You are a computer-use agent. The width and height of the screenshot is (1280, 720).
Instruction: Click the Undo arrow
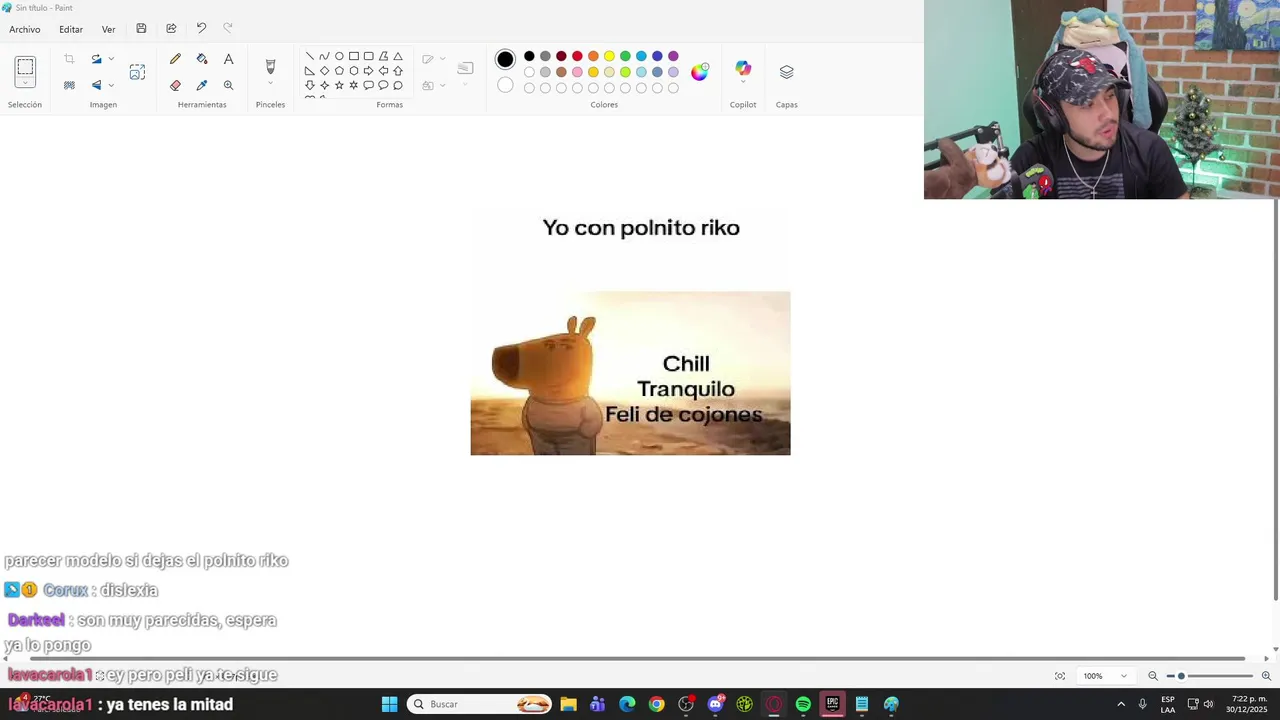201,29
